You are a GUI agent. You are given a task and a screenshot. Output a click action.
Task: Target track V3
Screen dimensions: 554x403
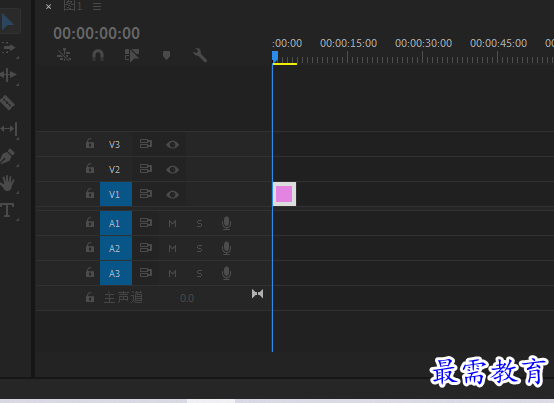click(x=114, y=144)
